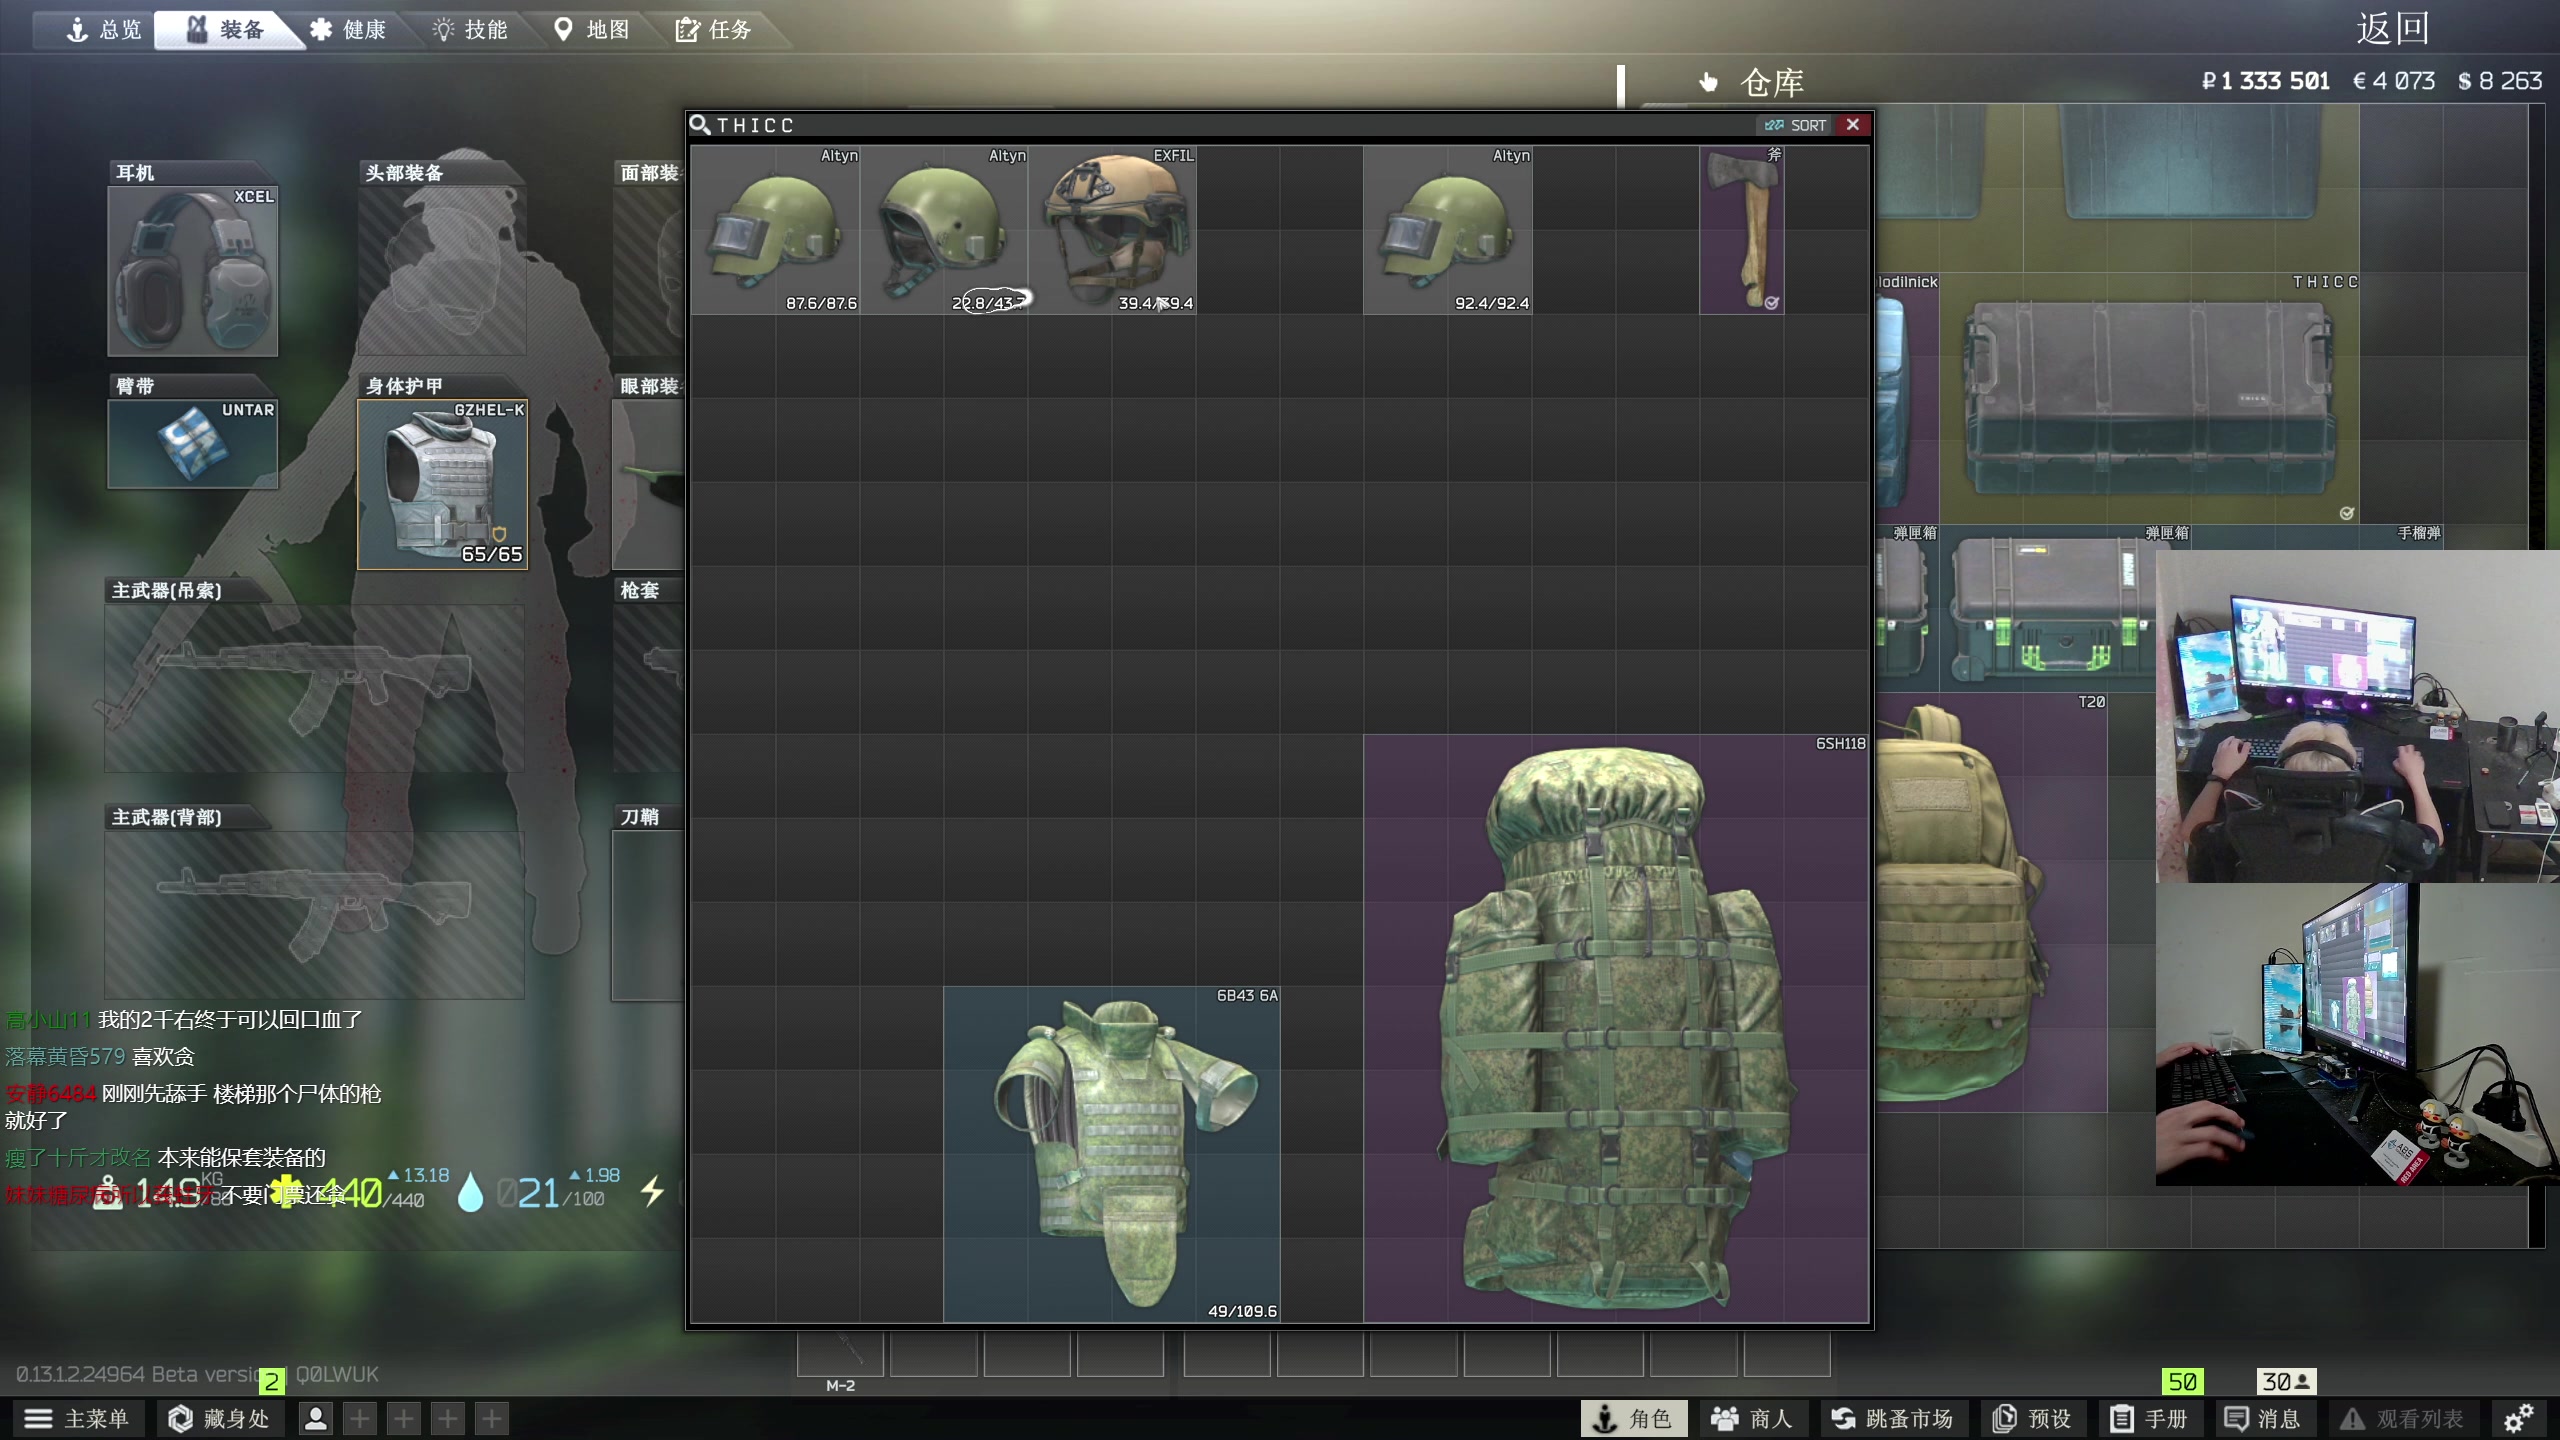The image size is (2560, 1440).
Task: Open the 任务 tasks tab
Action: [714, 30]
